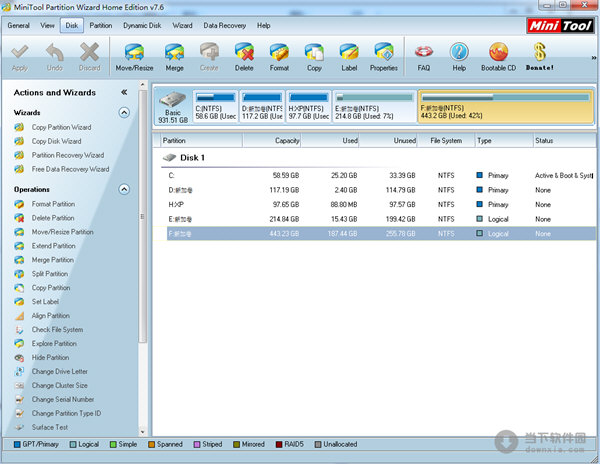Click the Label toolbar icon
Viewport: 600px width, 464px height.
[349, 52]
